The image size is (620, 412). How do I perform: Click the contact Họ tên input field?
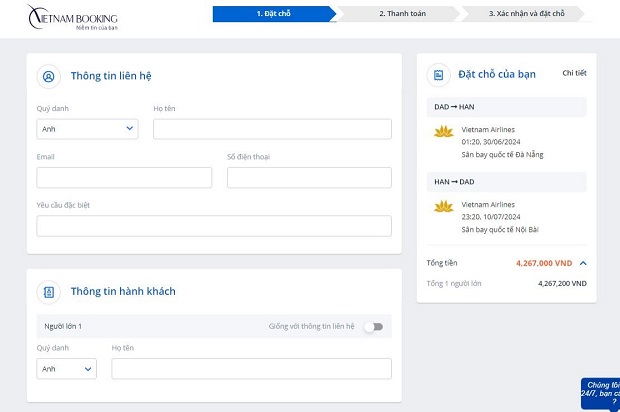click(x=272, y=129)
